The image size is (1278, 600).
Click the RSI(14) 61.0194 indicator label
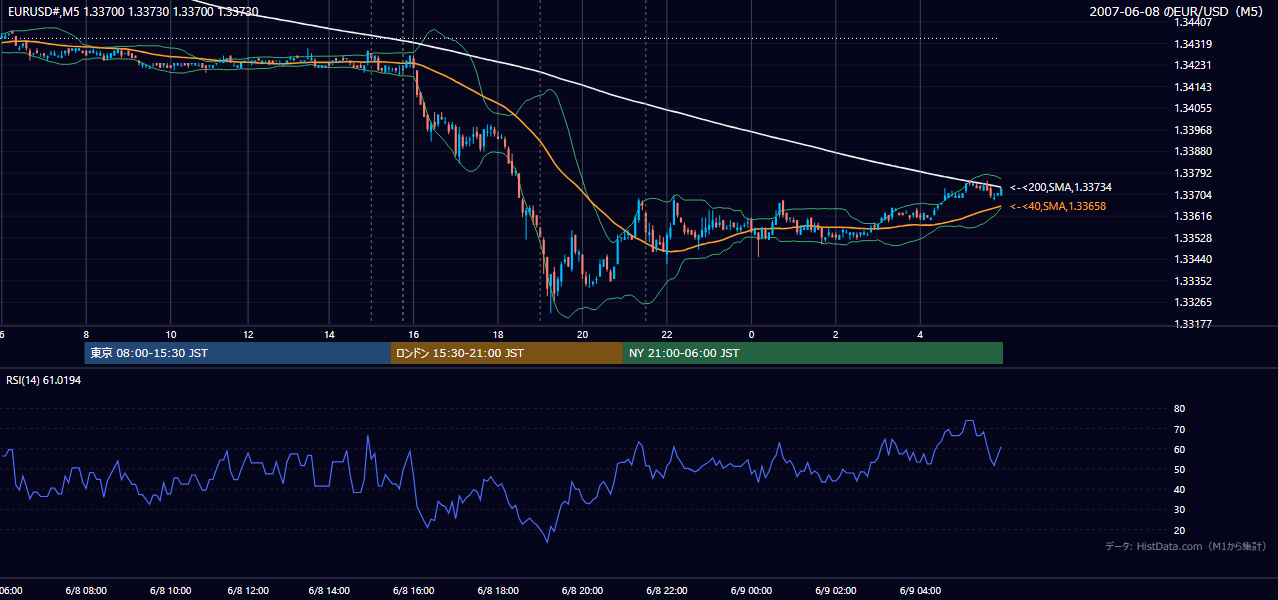[44, 380]
